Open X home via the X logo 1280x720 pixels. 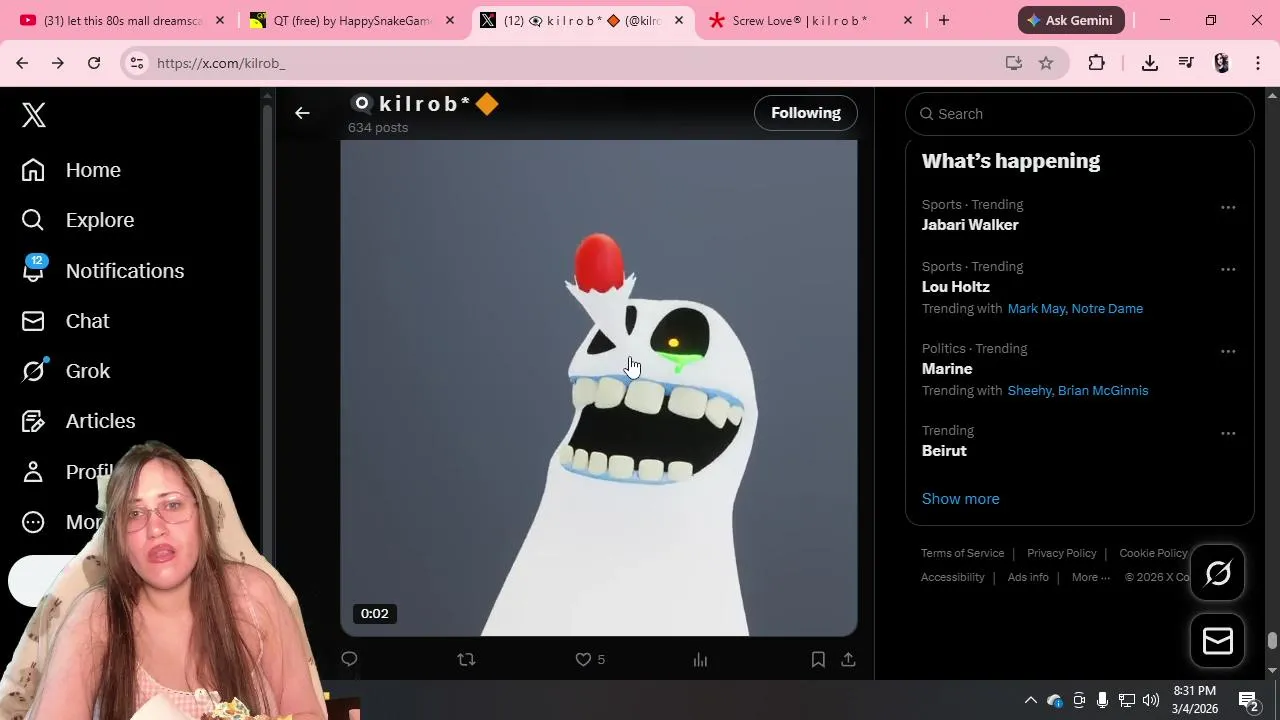coord(34,115)
